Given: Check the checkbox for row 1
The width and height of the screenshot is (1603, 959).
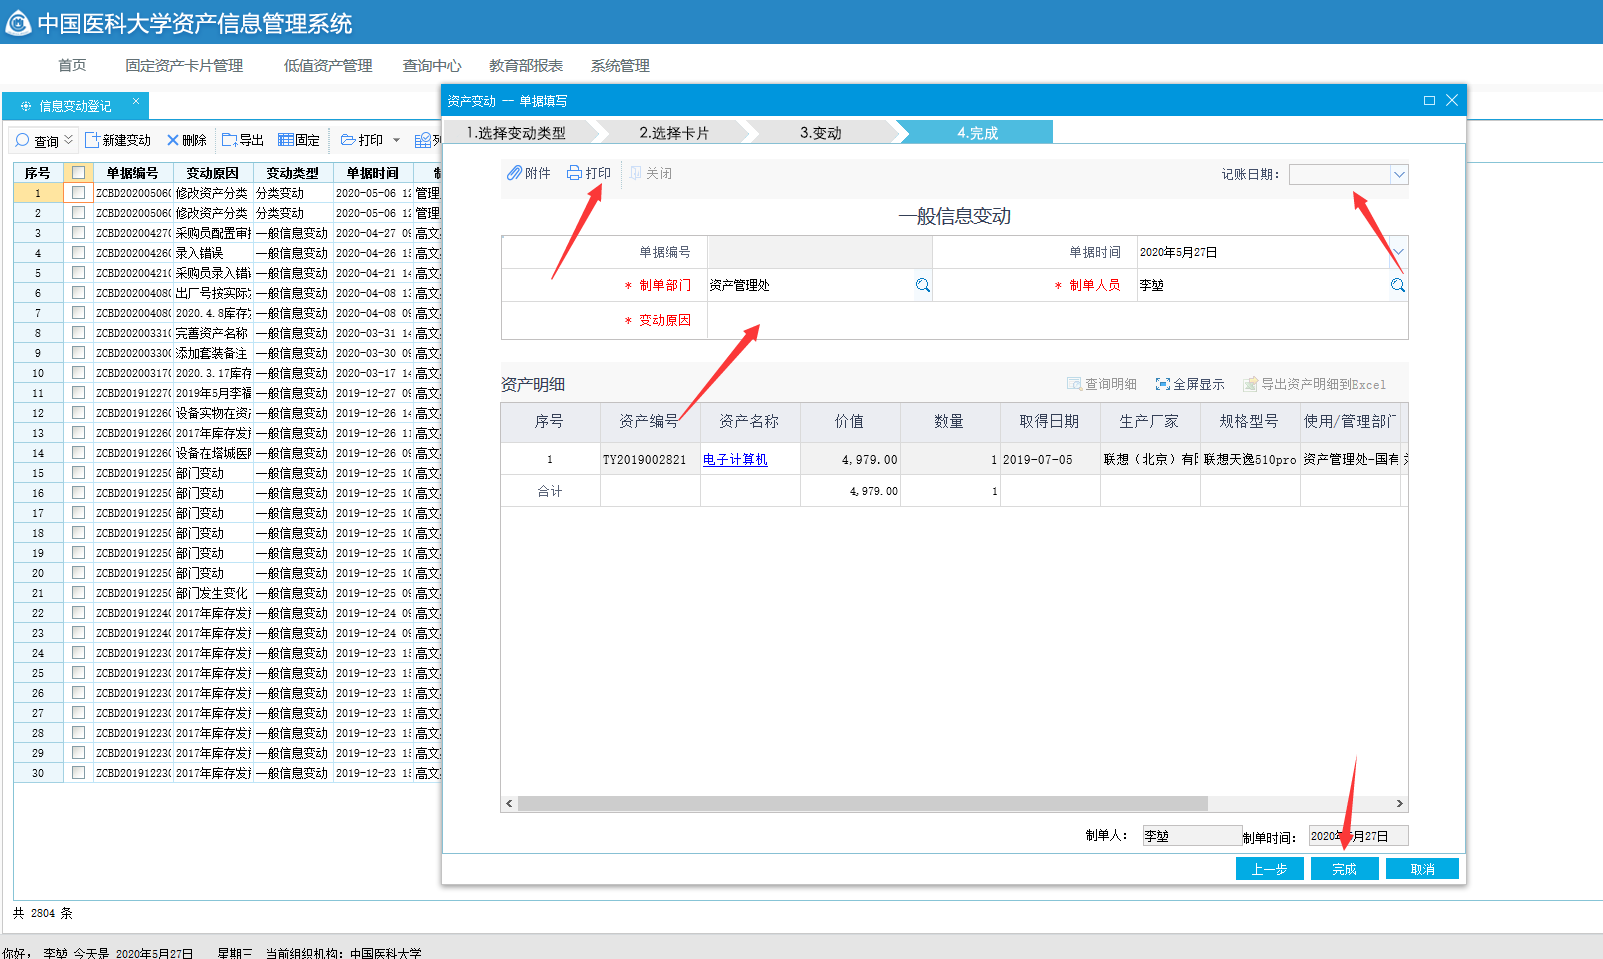Looking at the screenshot, I should [78, 192].
